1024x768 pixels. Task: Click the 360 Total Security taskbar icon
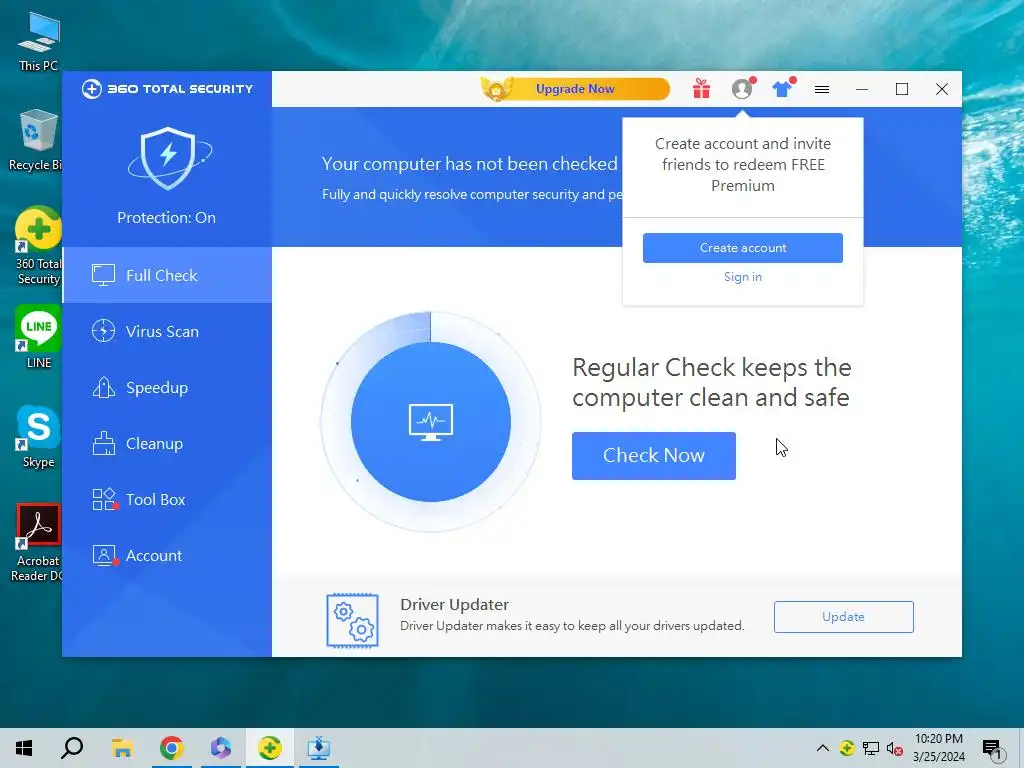(x=270, y=748)
